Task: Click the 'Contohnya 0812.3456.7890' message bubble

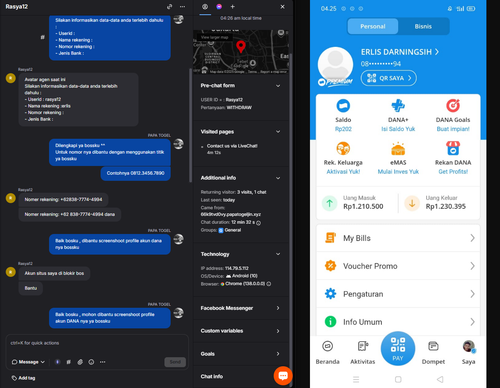Action: [136, 173]
